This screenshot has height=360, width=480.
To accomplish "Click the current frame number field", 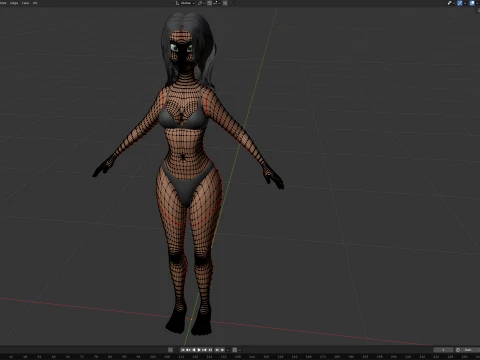I will [443, 350].
